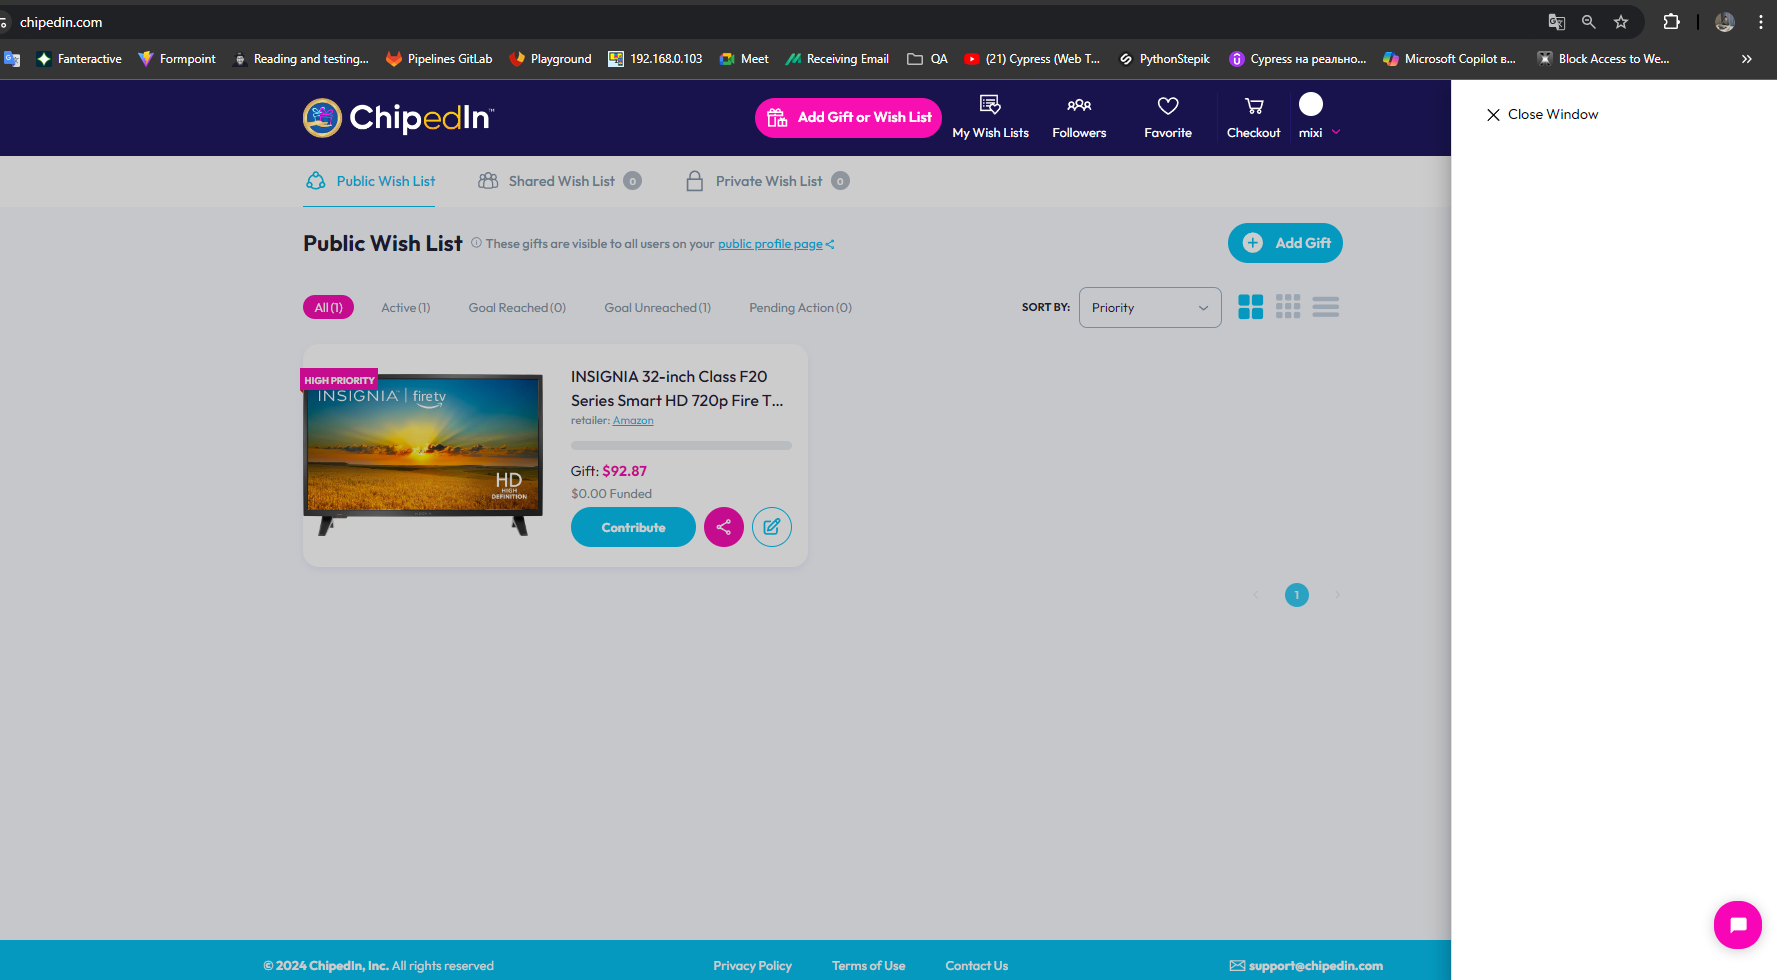
Task: Select the All (1) filter
Action: [328, 307]
